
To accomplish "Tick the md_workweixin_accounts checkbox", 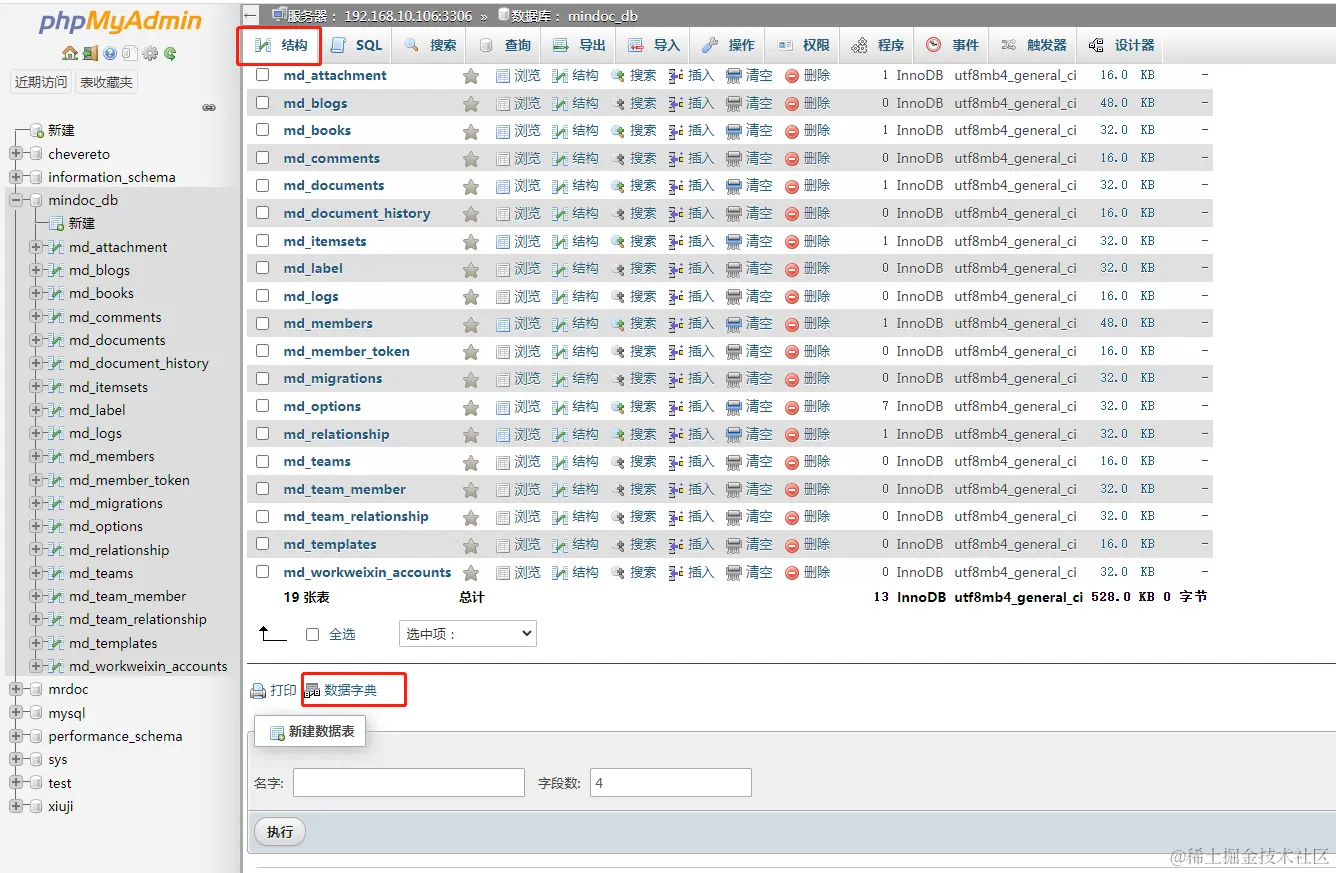I will pyautogui.click(x=263, y=572).
